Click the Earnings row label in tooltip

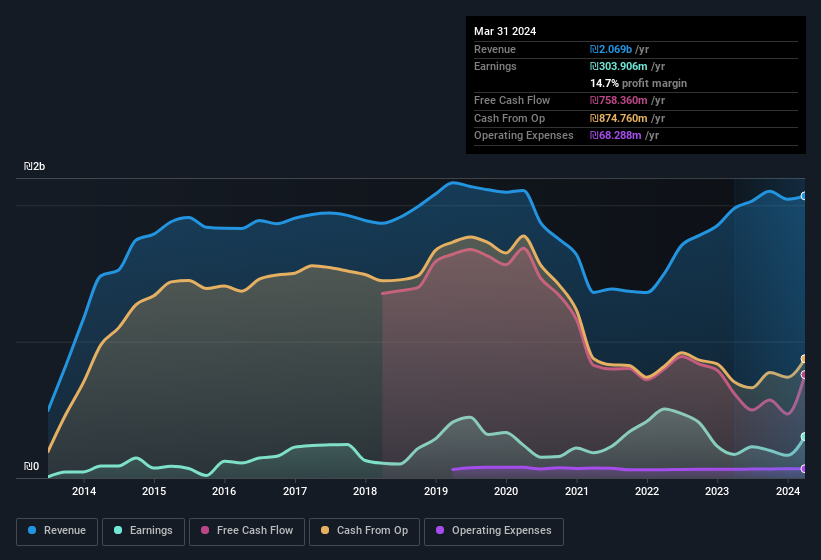tap(495, 66)
